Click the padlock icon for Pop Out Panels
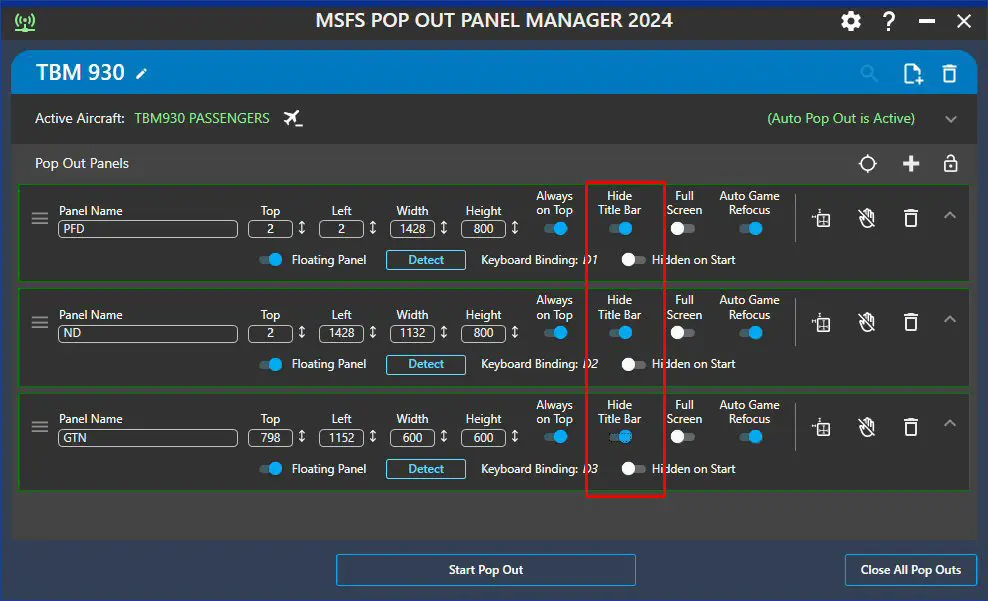 pyautogui.click(x=950, y=164)
